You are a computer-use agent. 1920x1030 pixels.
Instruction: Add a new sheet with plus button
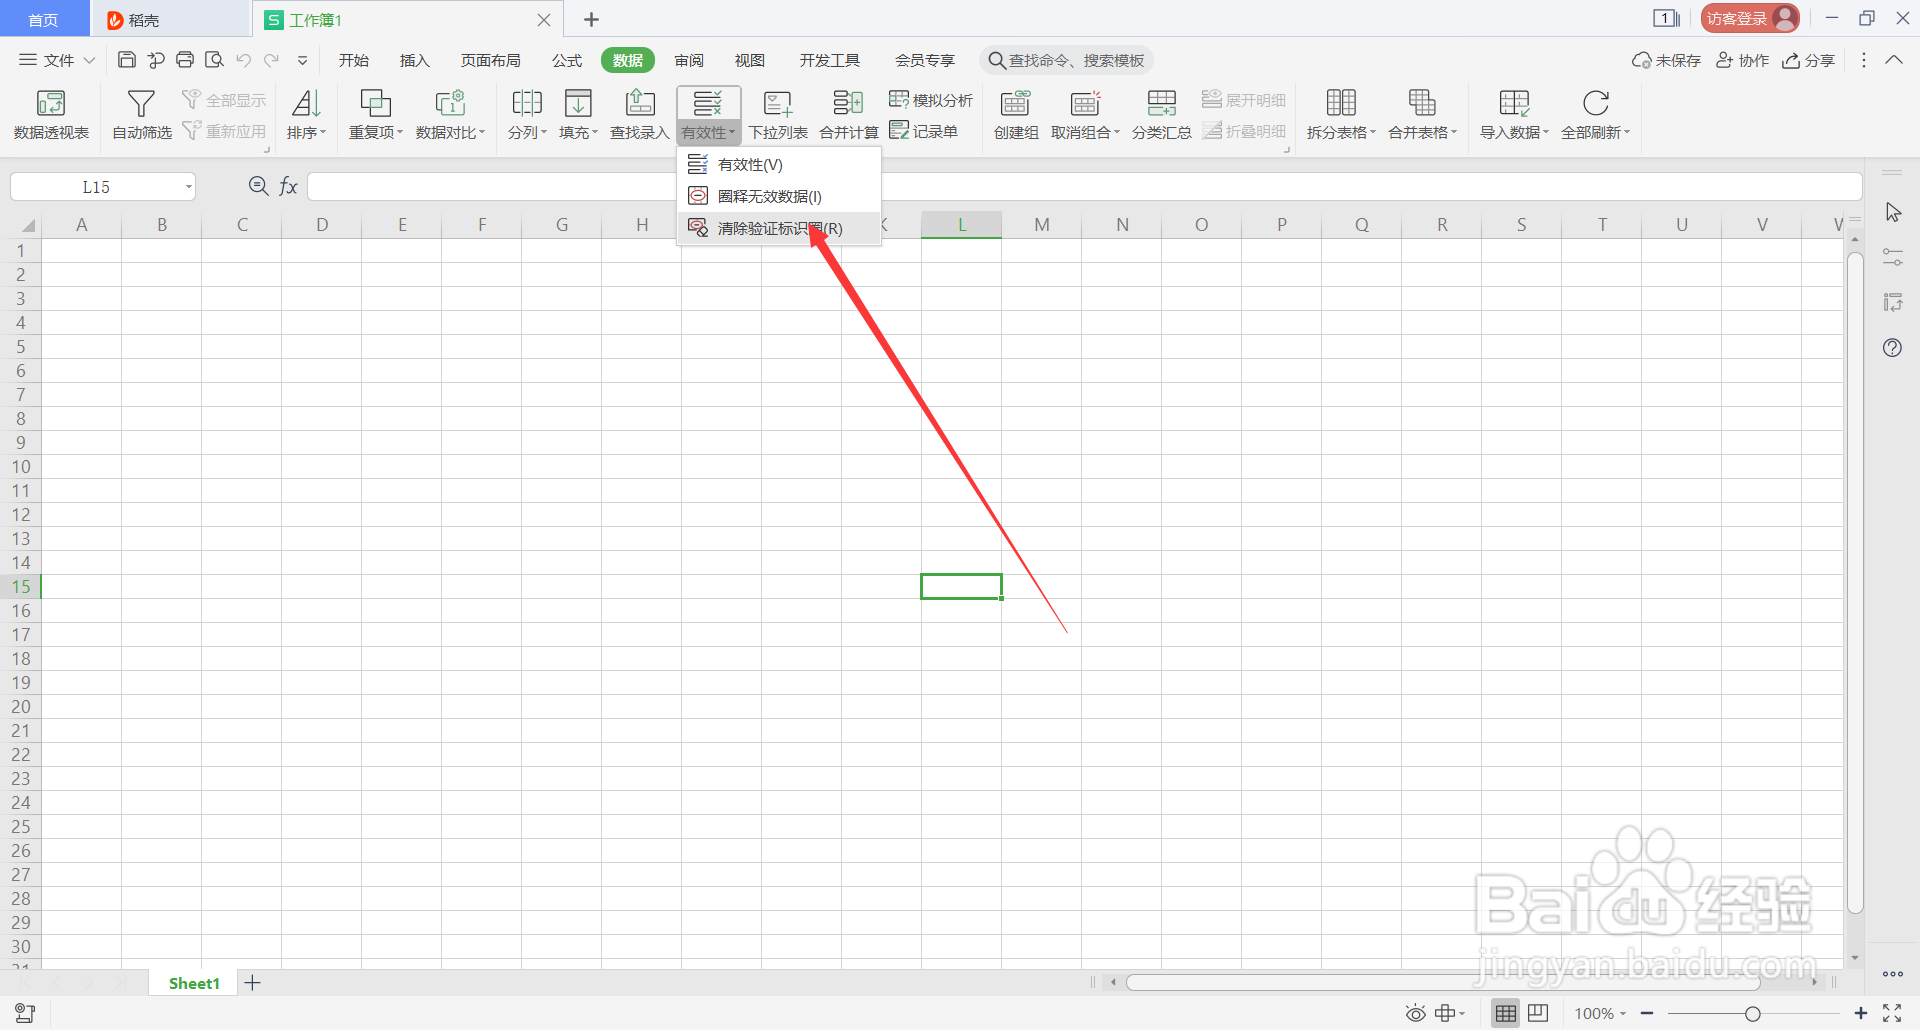coord(253,983)
